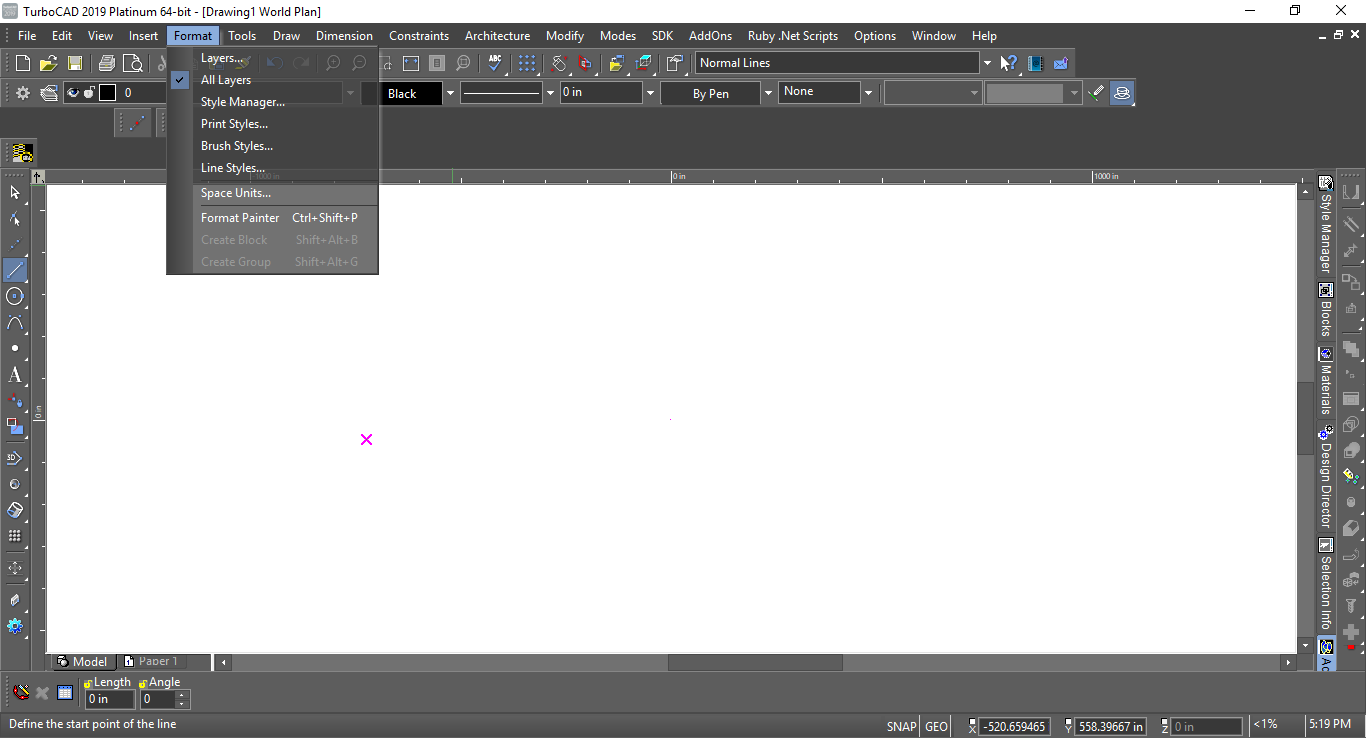Send drawing by mail envelope icon
Viewport: 1366px width, 738px height.
(x=1061, y=63)
